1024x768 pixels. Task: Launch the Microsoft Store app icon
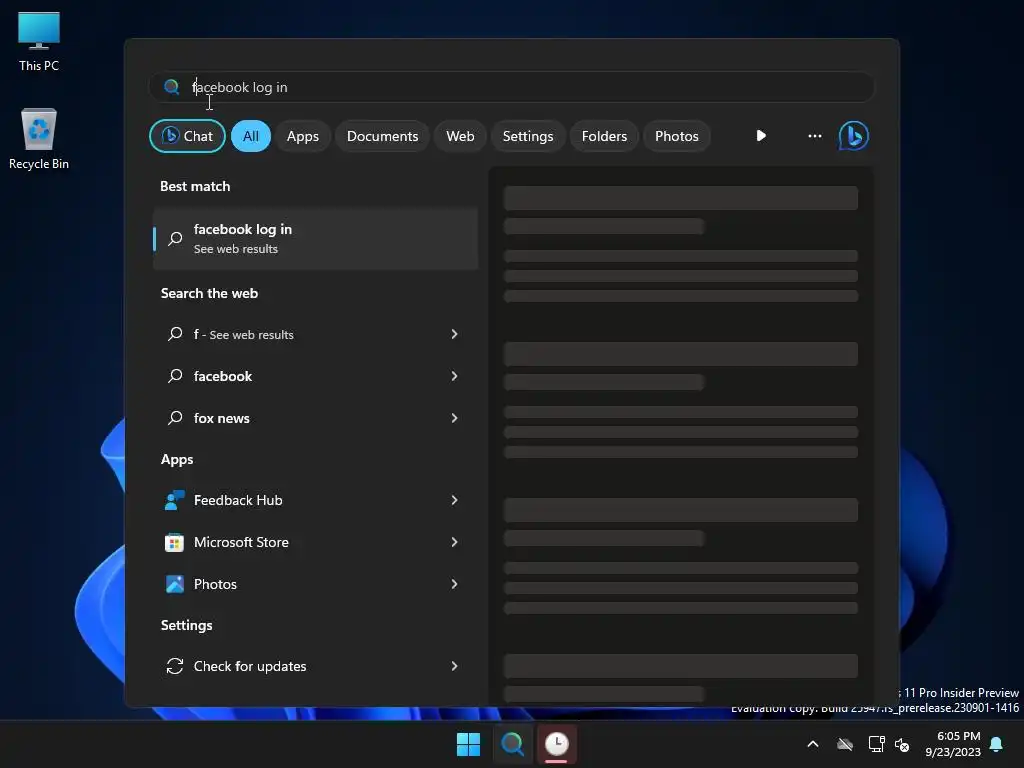(174, 542)
